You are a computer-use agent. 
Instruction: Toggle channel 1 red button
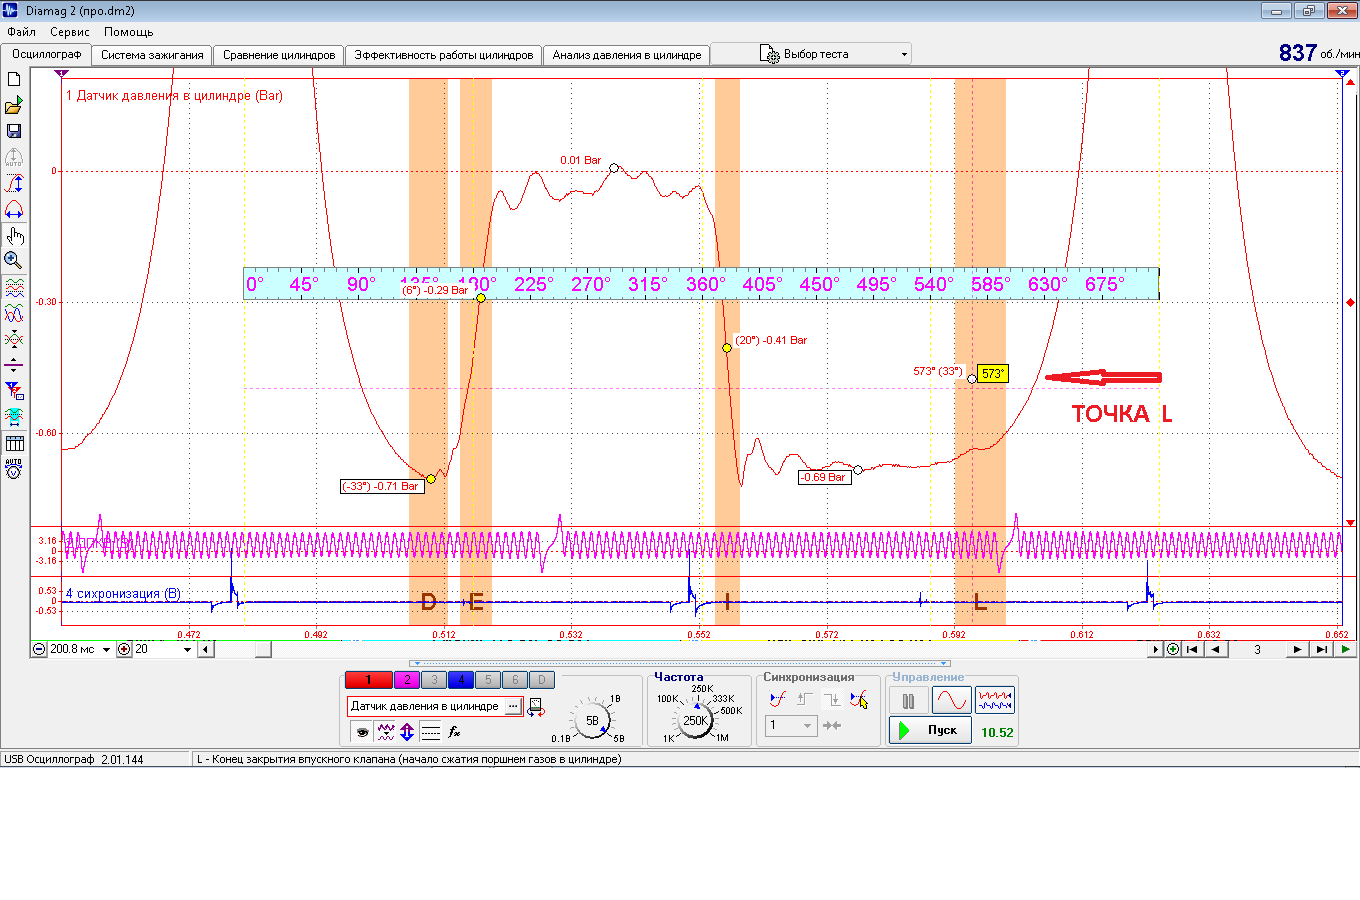tap(368, 680)
